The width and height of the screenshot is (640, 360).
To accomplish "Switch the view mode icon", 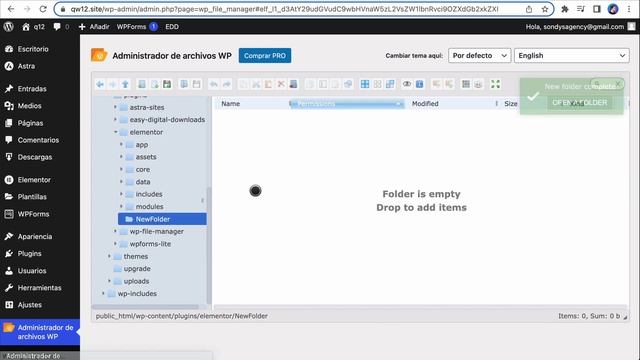I will (466, 84).
